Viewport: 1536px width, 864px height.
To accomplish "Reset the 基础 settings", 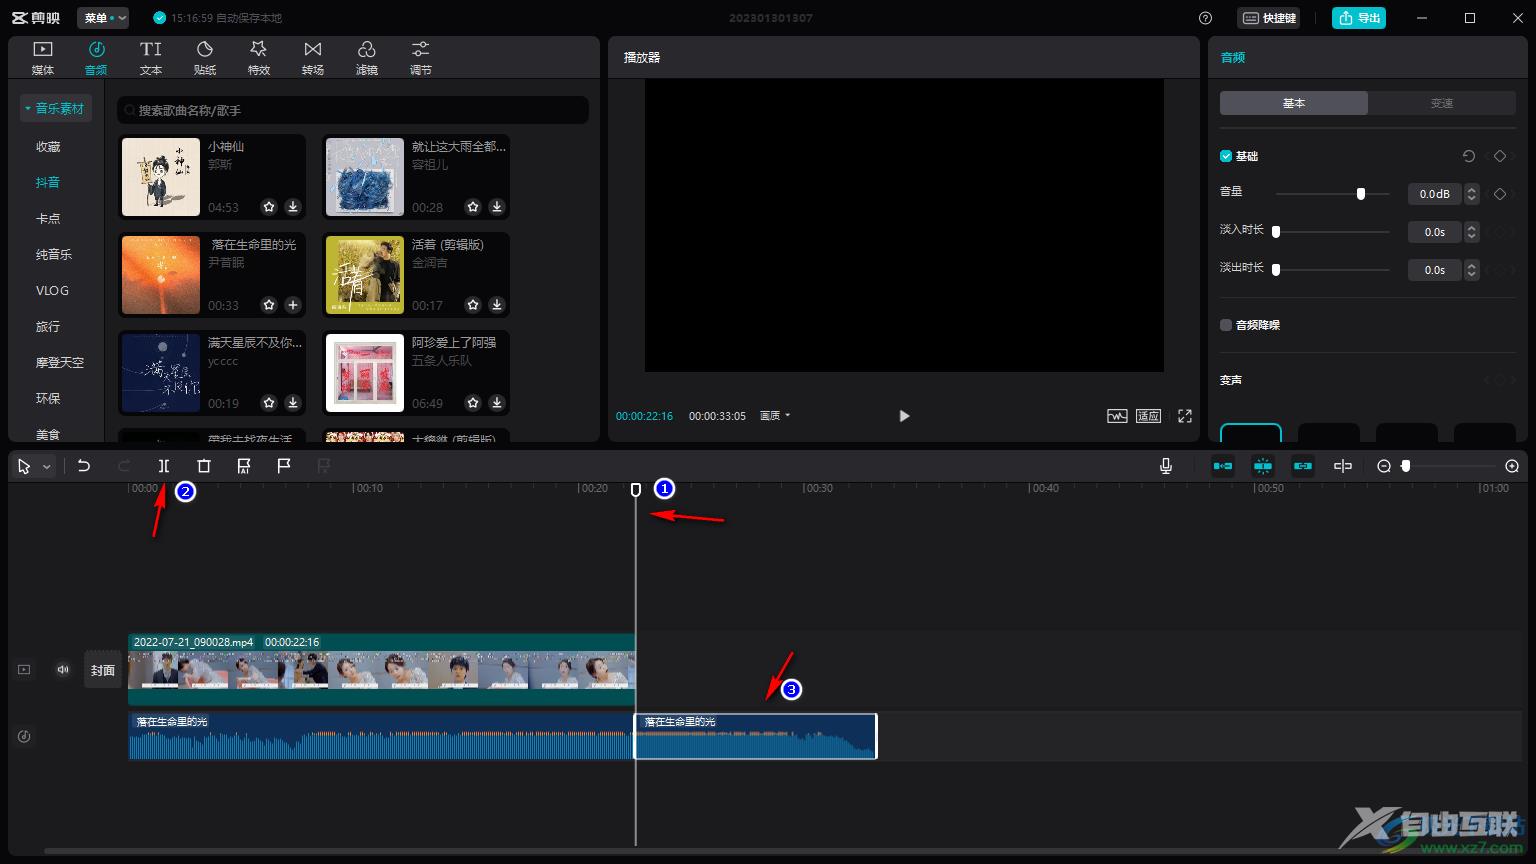I will (x=1469, y=156).
